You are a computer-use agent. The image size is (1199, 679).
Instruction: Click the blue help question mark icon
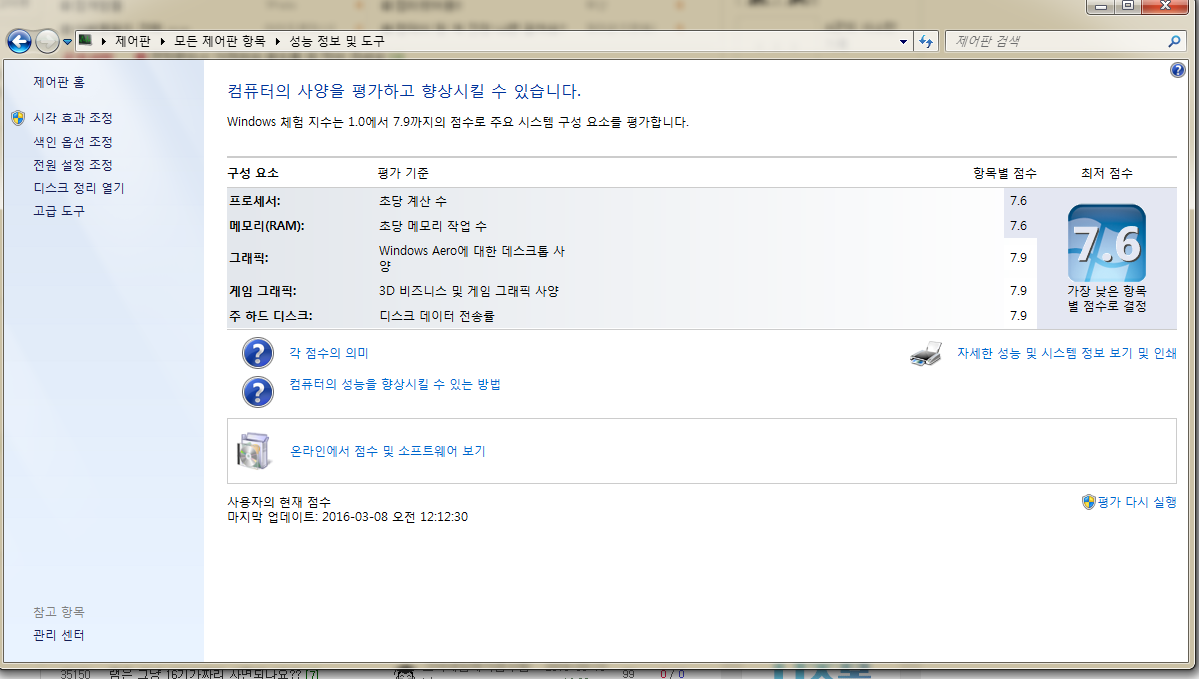[x=1177, y=70]
